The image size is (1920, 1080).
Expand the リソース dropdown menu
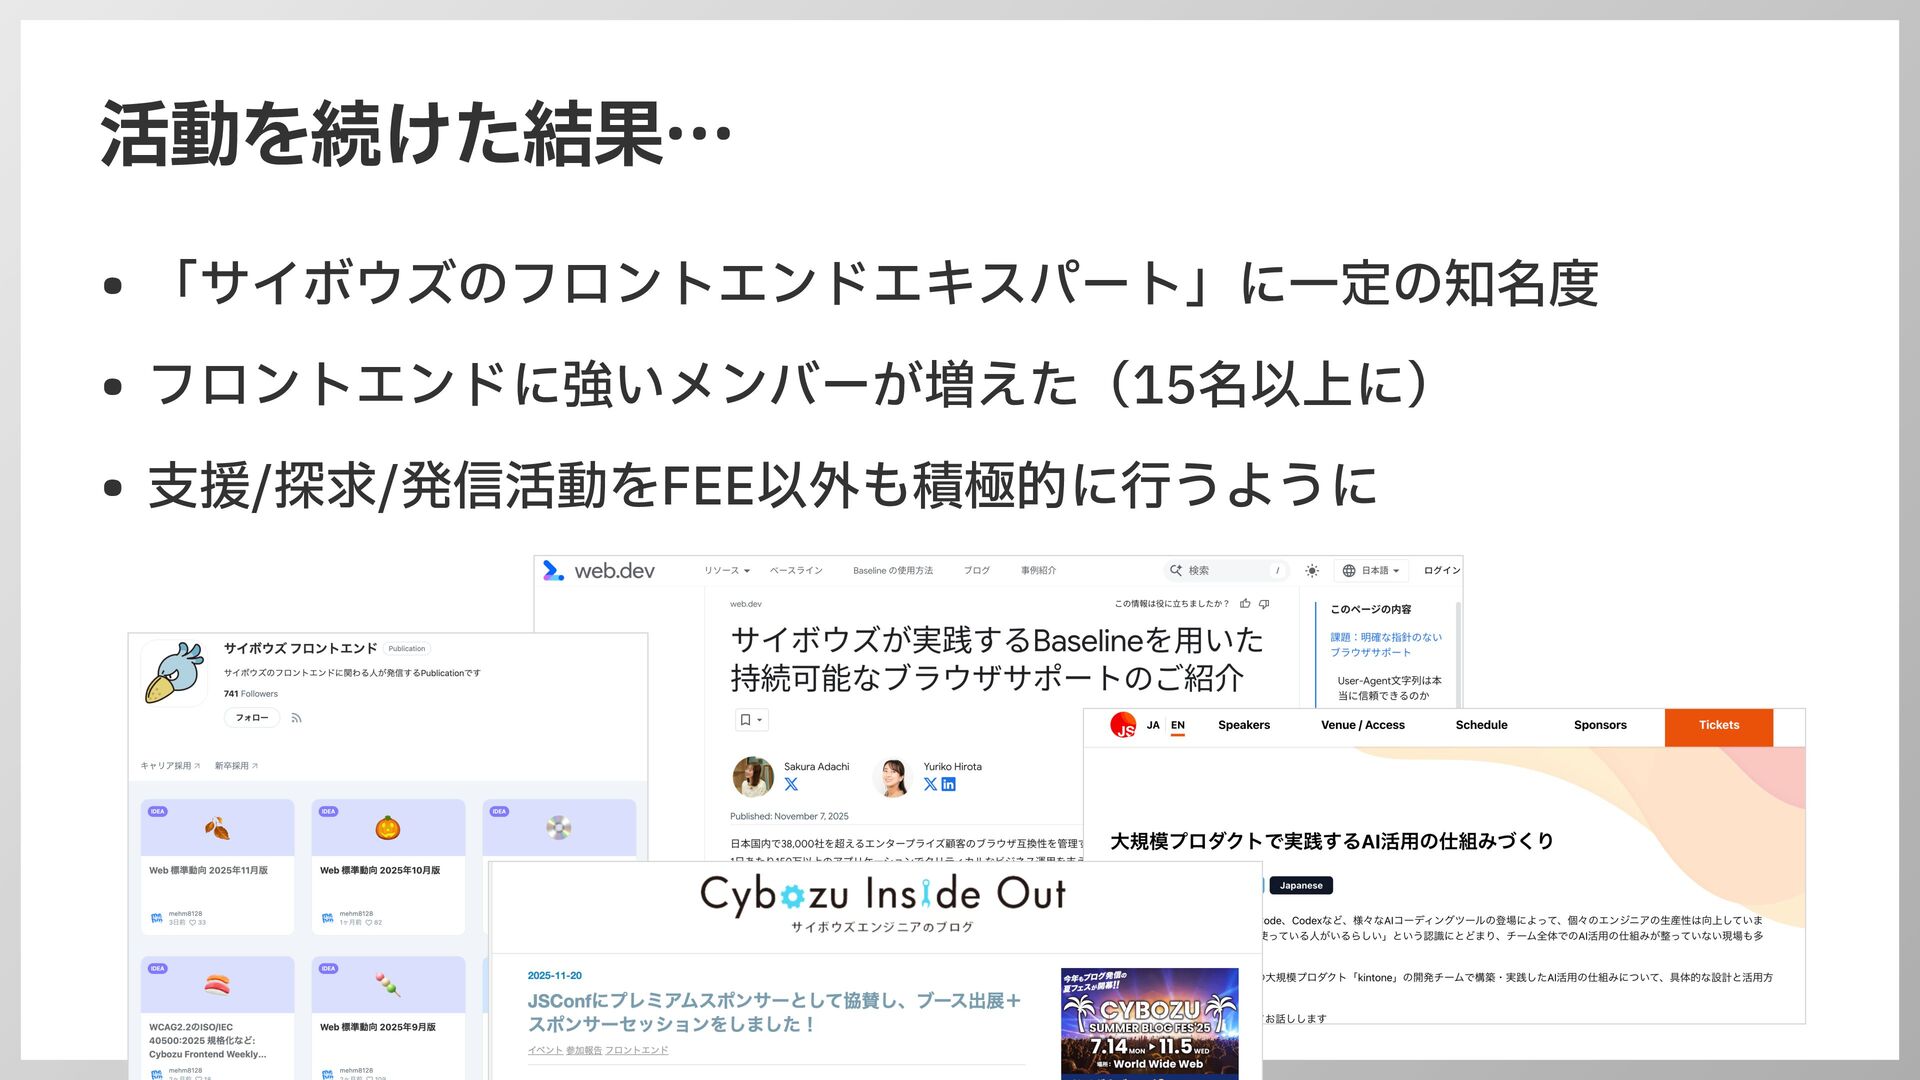726,571
